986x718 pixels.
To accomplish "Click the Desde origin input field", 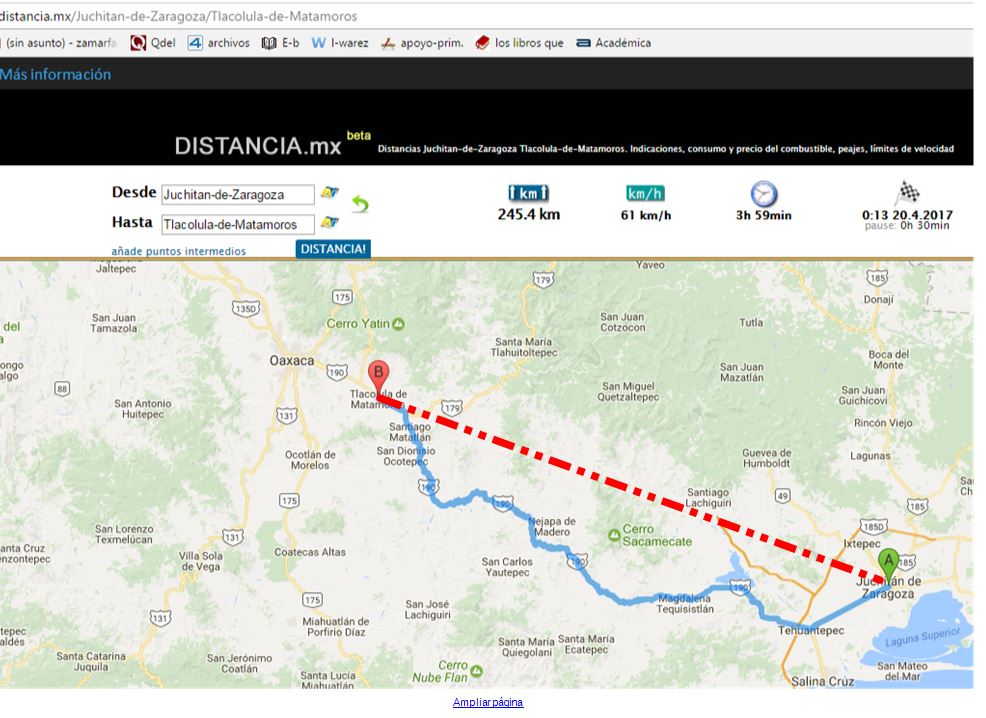I will 238,194.
